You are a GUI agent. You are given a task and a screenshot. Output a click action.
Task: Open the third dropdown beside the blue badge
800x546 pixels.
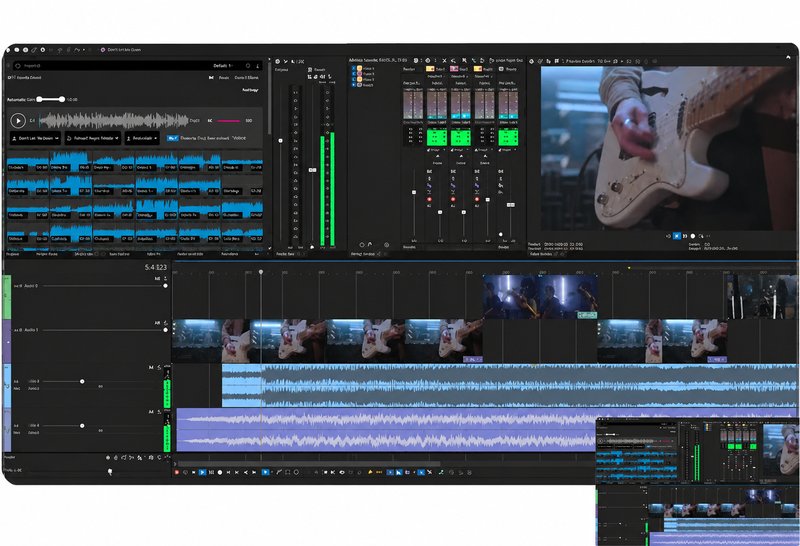(142, 138)
